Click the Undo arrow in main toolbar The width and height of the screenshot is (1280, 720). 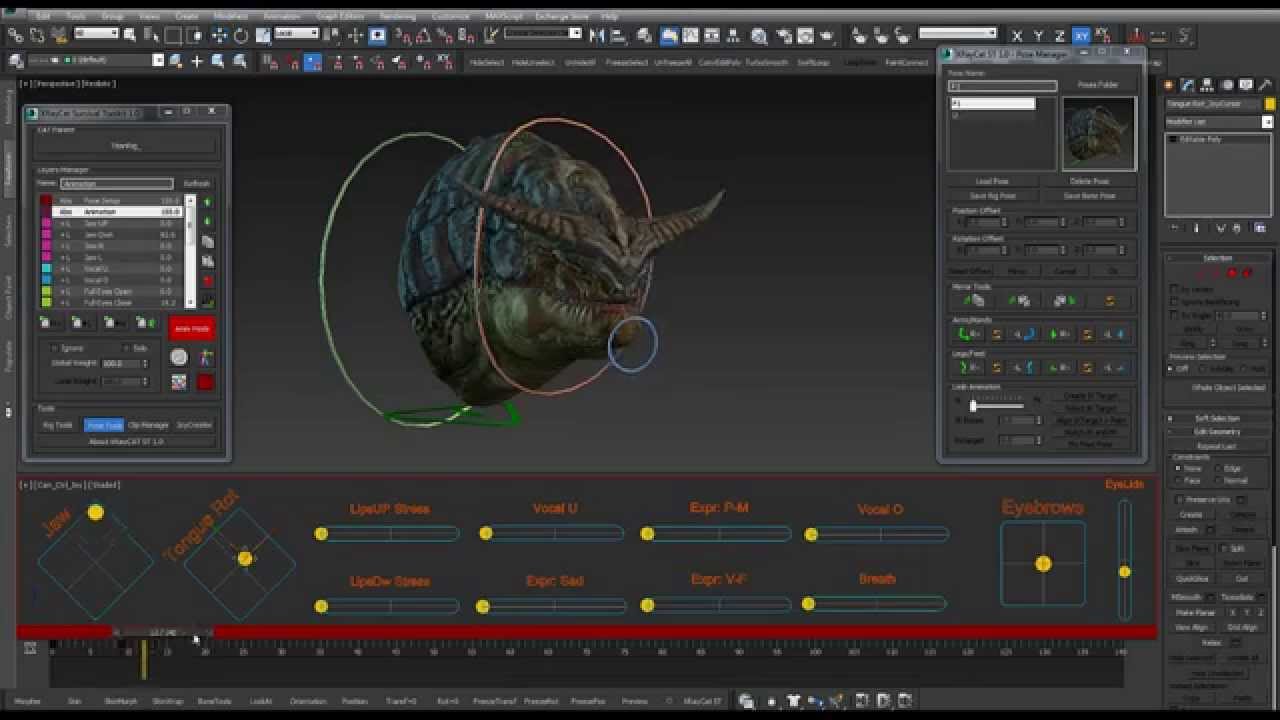(x=16, y=36)
